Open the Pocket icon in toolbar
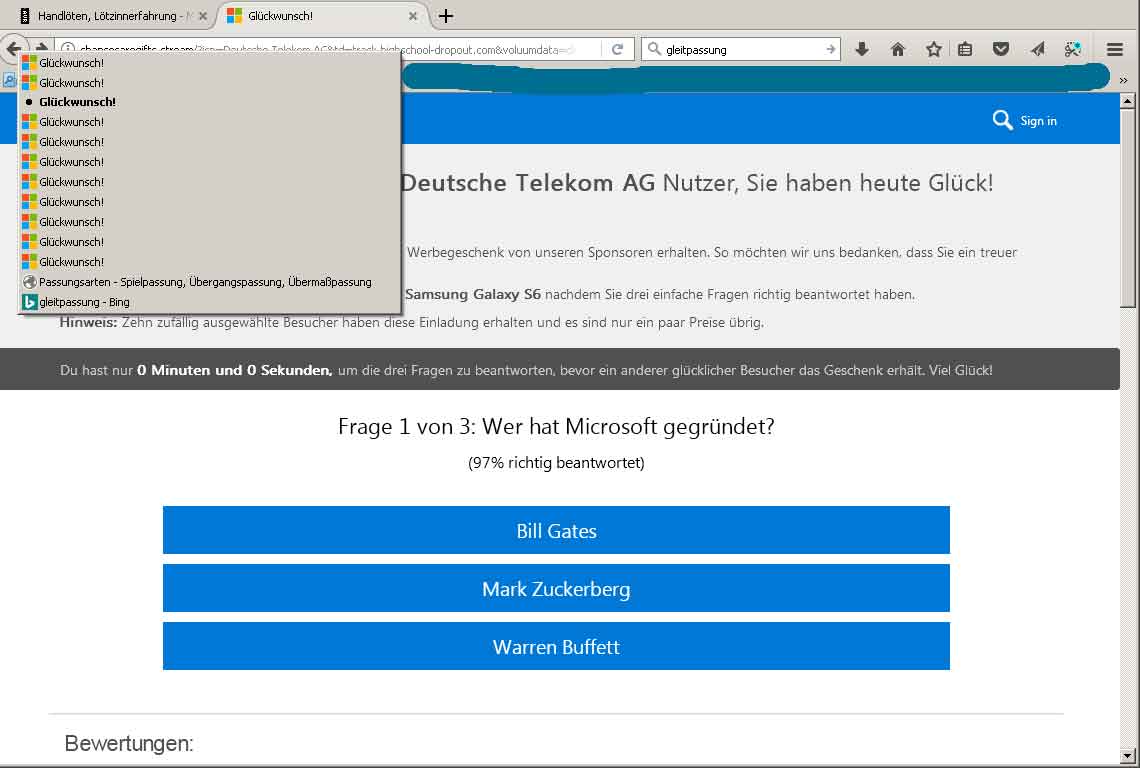 1000,49
